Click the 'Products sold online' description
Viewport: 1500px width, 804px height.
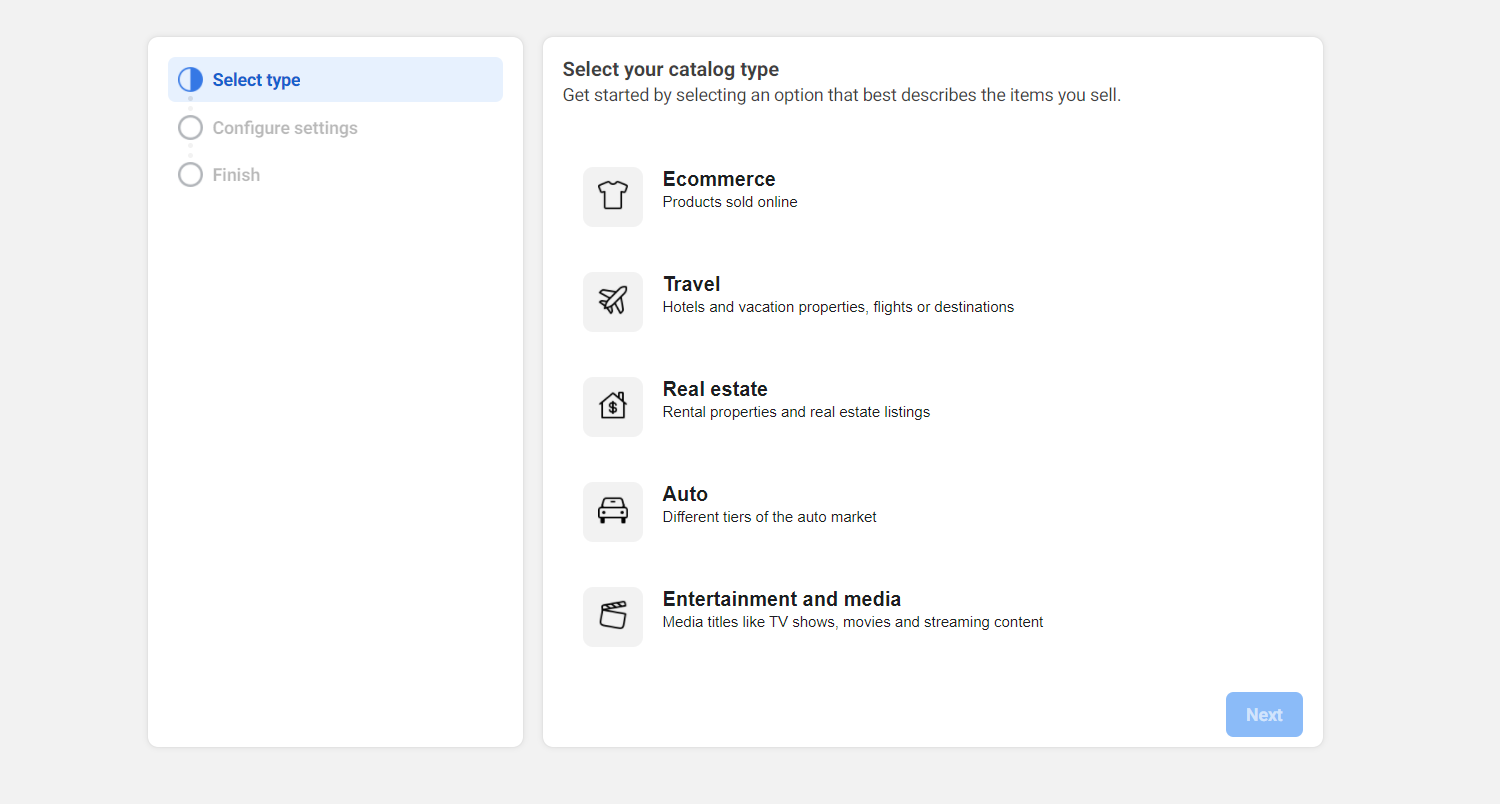[730, 202]
